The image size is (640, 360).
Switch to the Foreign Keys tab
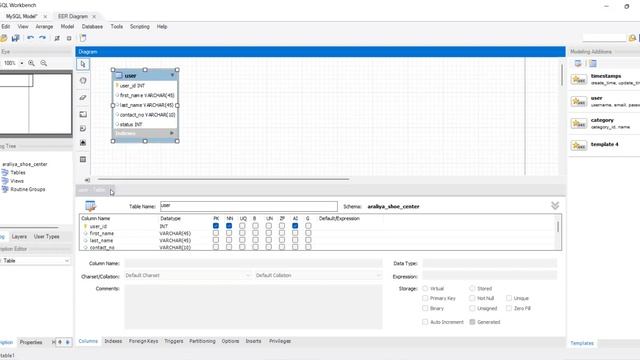[x=143, y=341]
